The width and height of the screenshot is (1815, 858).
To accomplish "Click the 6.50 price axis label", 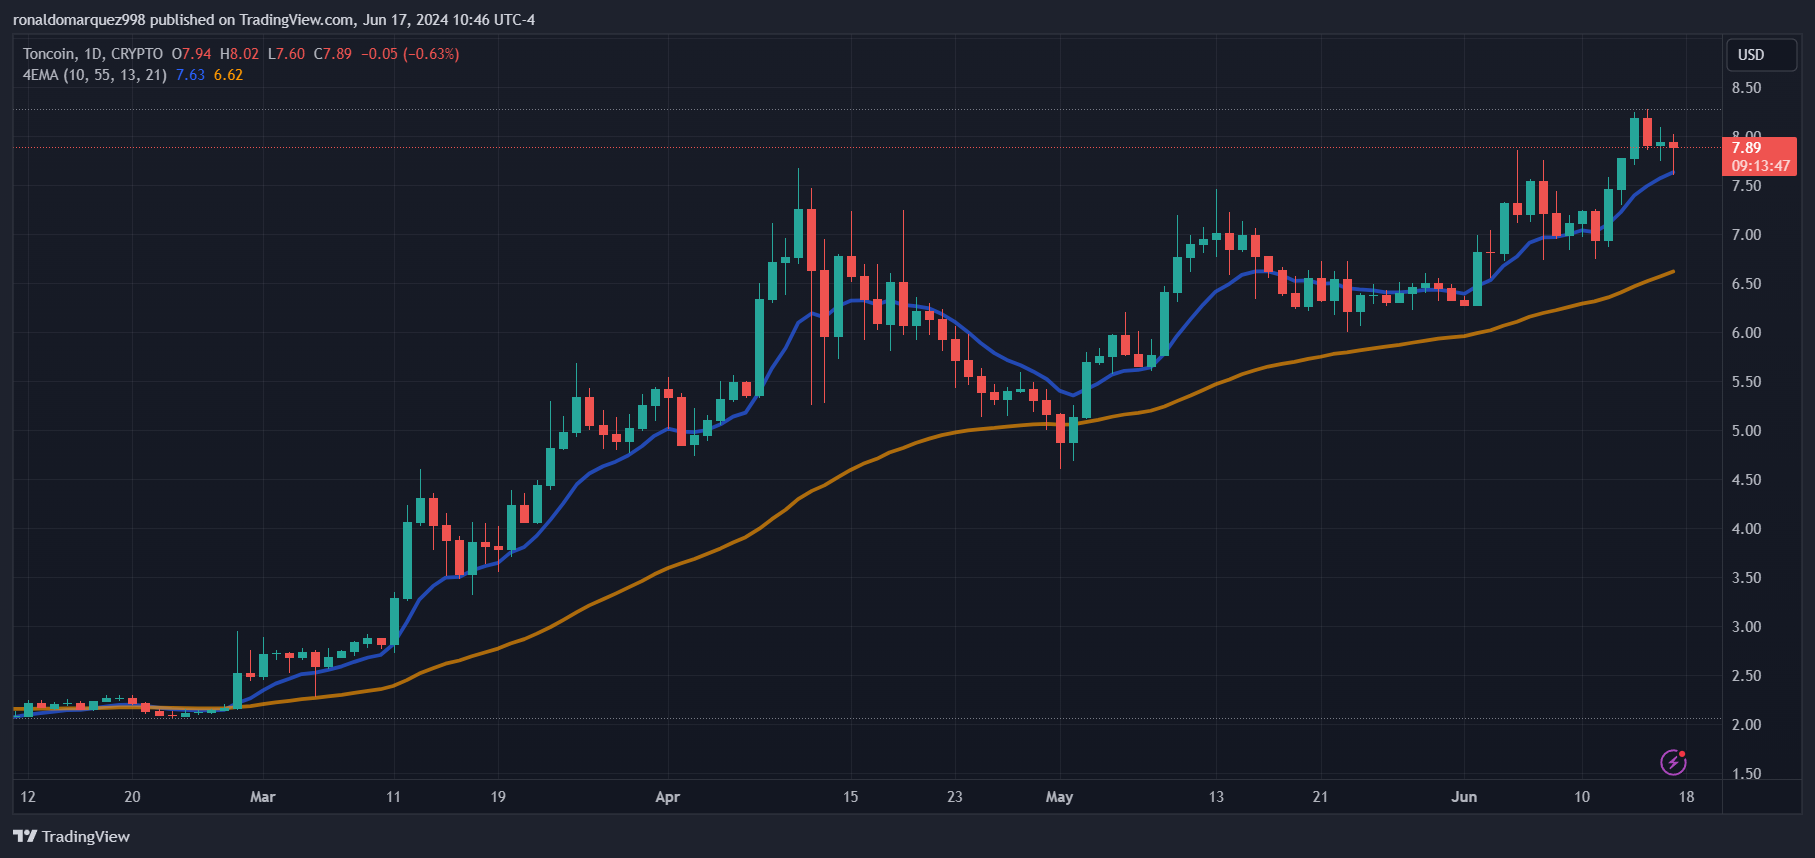I will point(1746,284).
